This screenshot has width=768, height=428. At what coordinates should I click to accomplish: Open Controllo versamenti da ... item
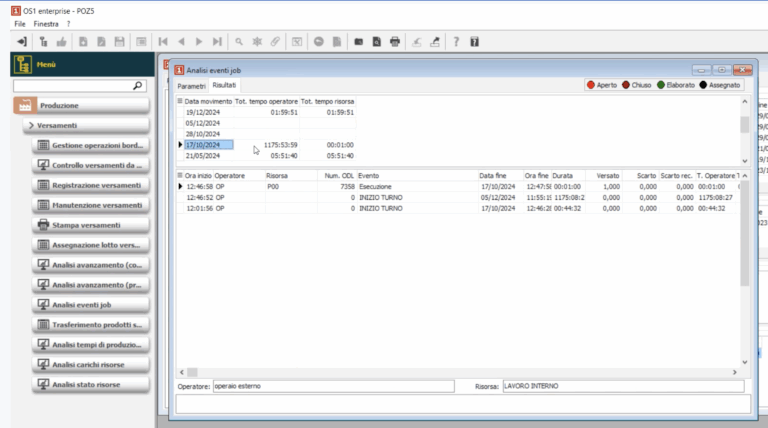(91, 165)
